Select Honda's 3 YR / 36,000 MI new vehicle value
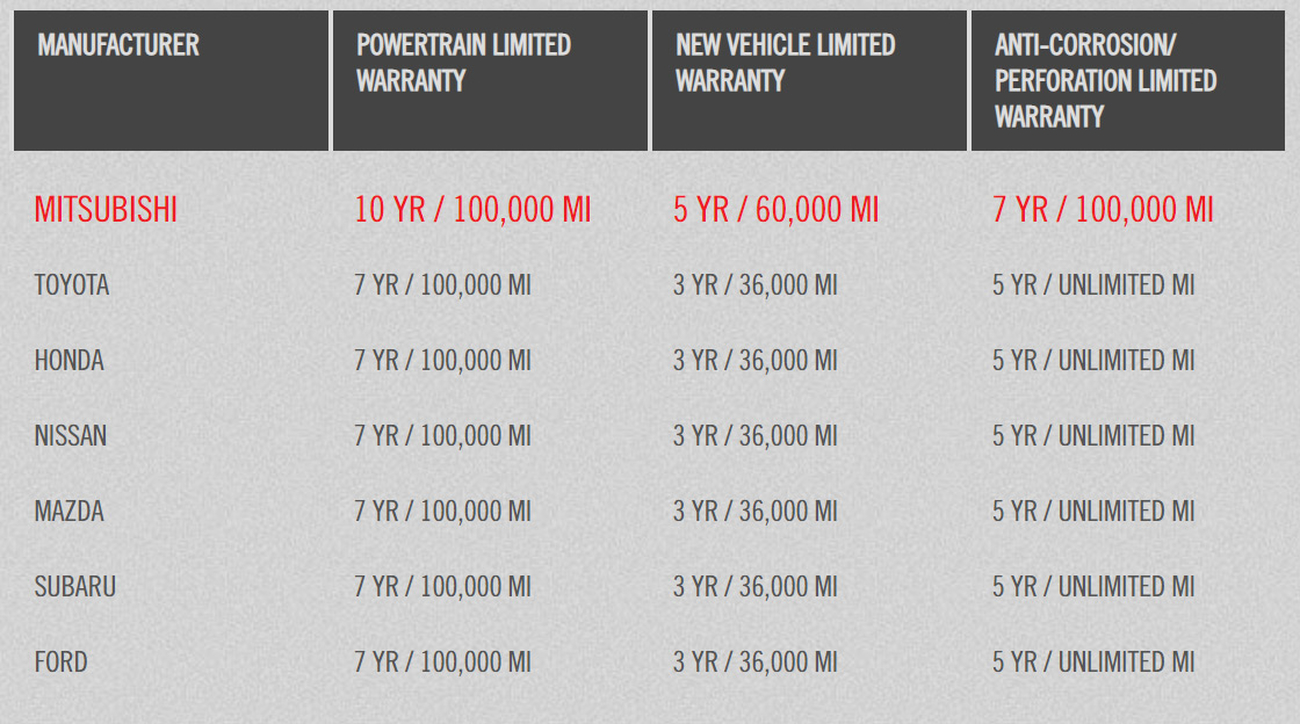The width and height of the screenshot is (1300, 724). click(755, 360)
